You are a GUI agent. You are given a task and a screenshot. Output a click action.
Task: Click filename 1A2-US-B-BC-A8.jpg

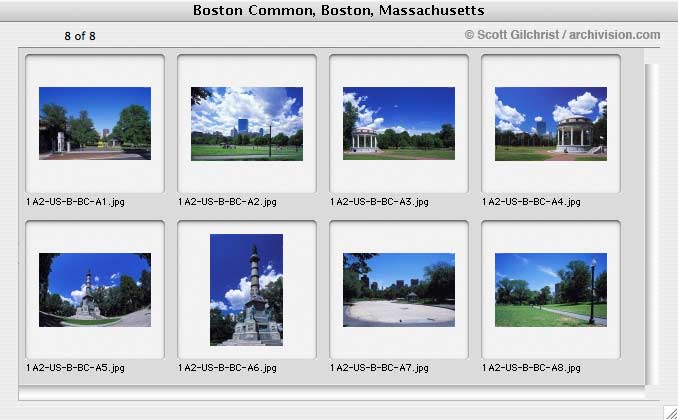click(x=531, y=368)
